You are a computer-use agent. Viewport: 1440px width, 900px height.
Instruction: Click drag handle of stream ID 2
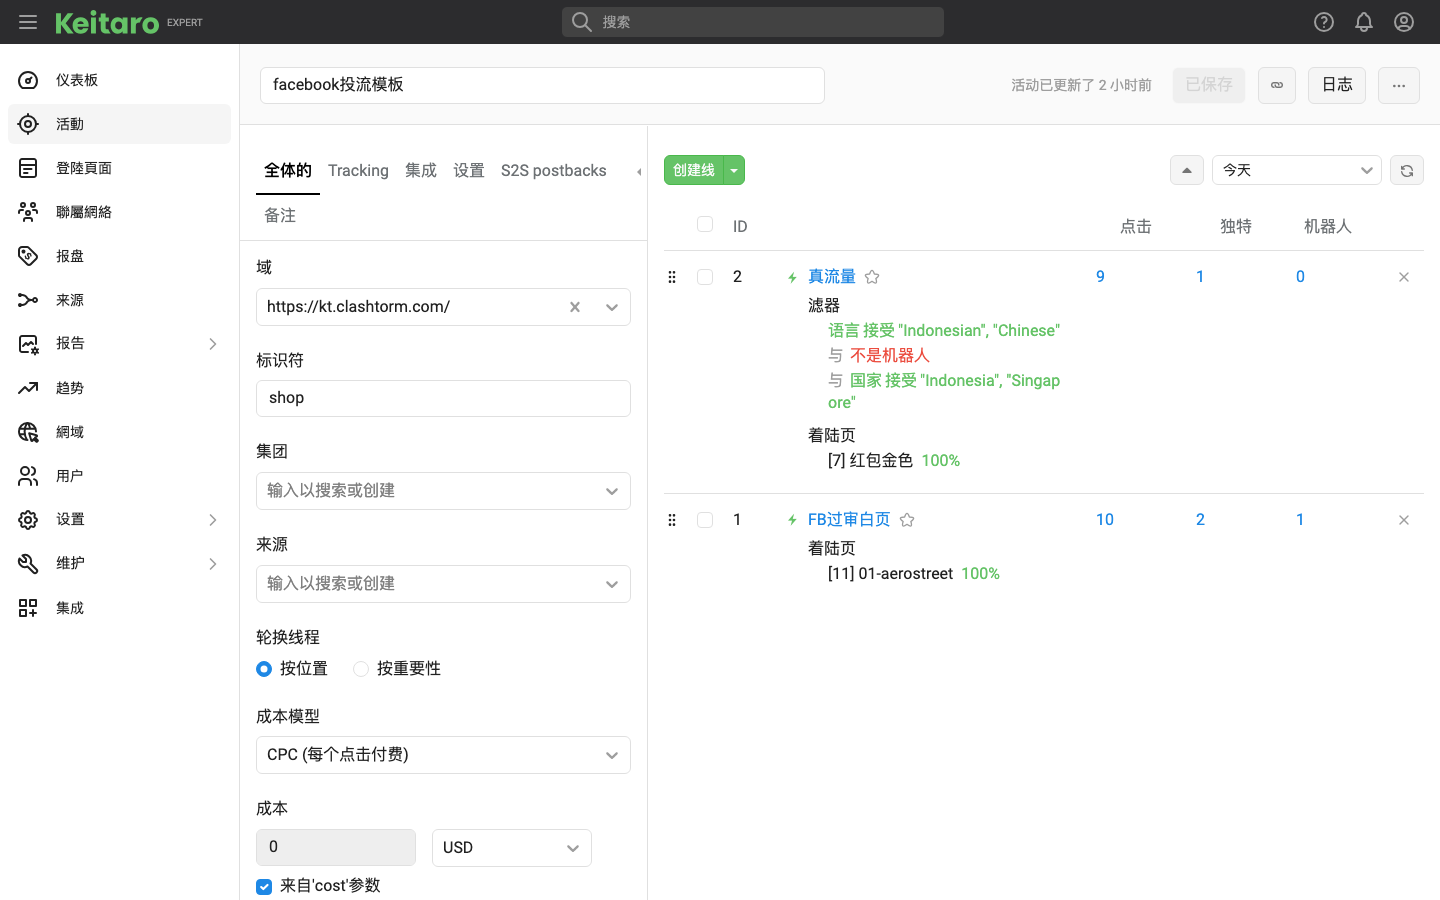tap(672, 277)
